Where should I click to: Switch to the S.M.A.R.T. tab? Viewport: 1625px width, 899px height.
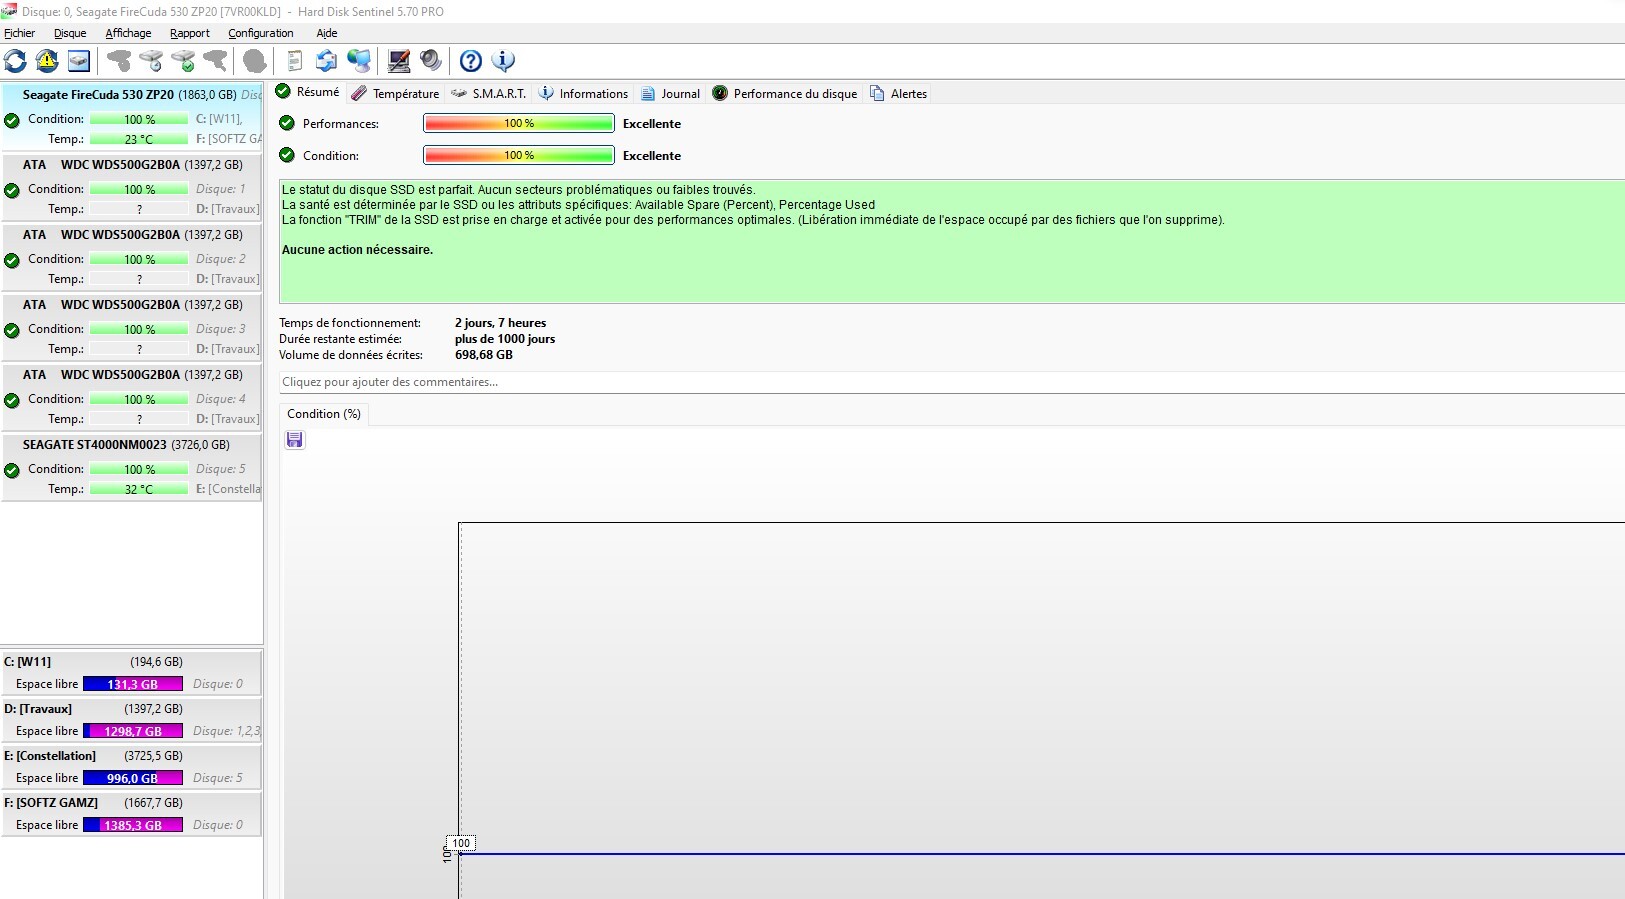pyautogui.click(x=489, y=93)
